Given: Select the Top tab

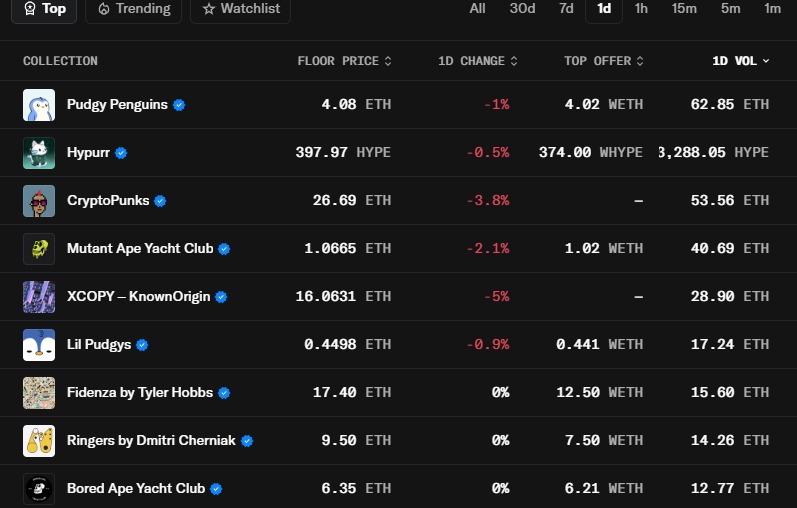Looking at the screenshot, I should tap(44, 9).
